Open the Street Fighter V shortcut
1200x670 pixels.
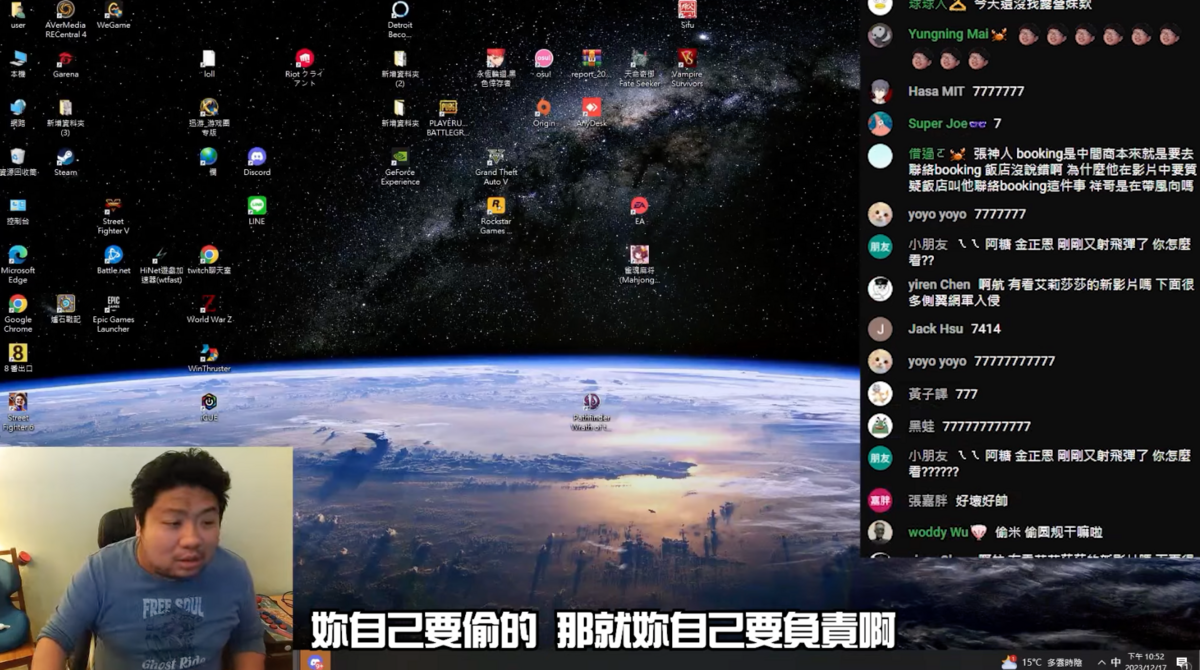click(x=113, y=215)
